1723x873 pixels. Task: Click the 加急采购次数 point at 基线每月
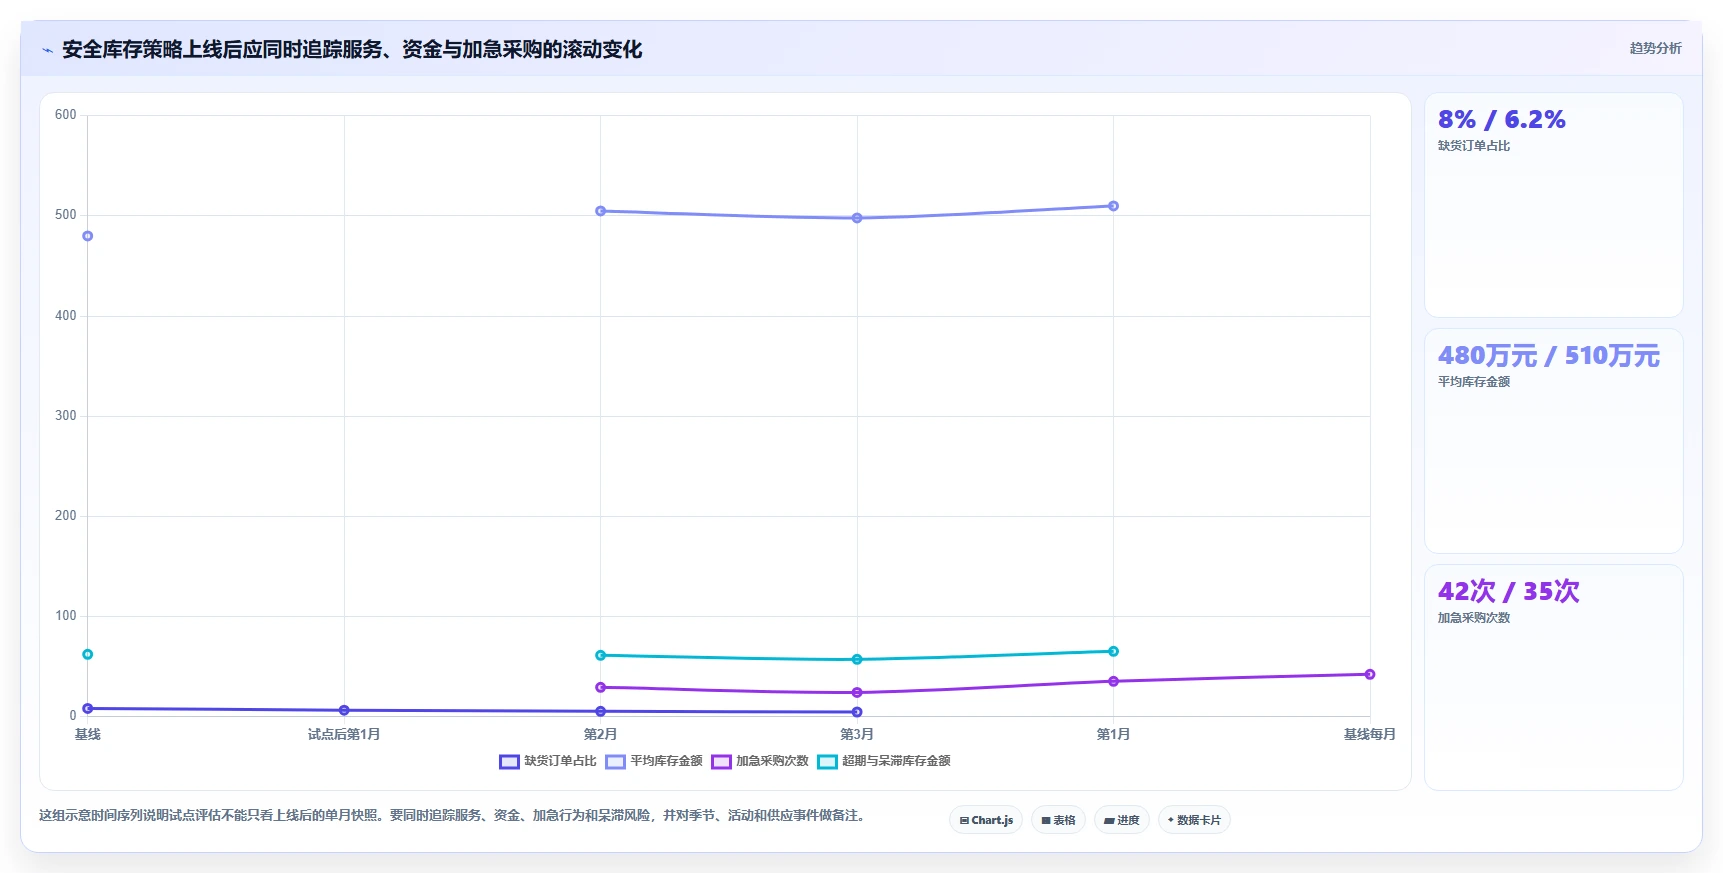[x=1370, y=674]
